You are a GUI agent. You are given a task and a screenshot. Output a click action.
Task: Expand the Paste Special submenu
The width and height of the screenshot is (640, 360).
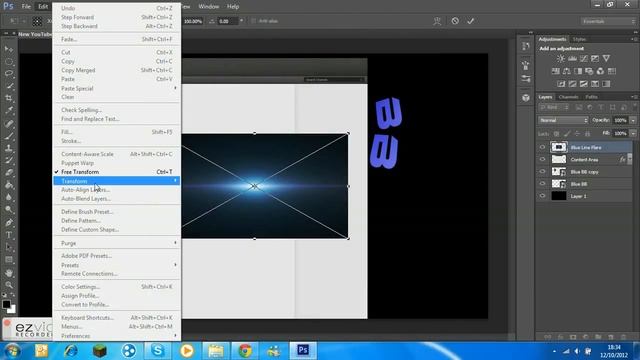pyautogui.click(x=117, y=88)
